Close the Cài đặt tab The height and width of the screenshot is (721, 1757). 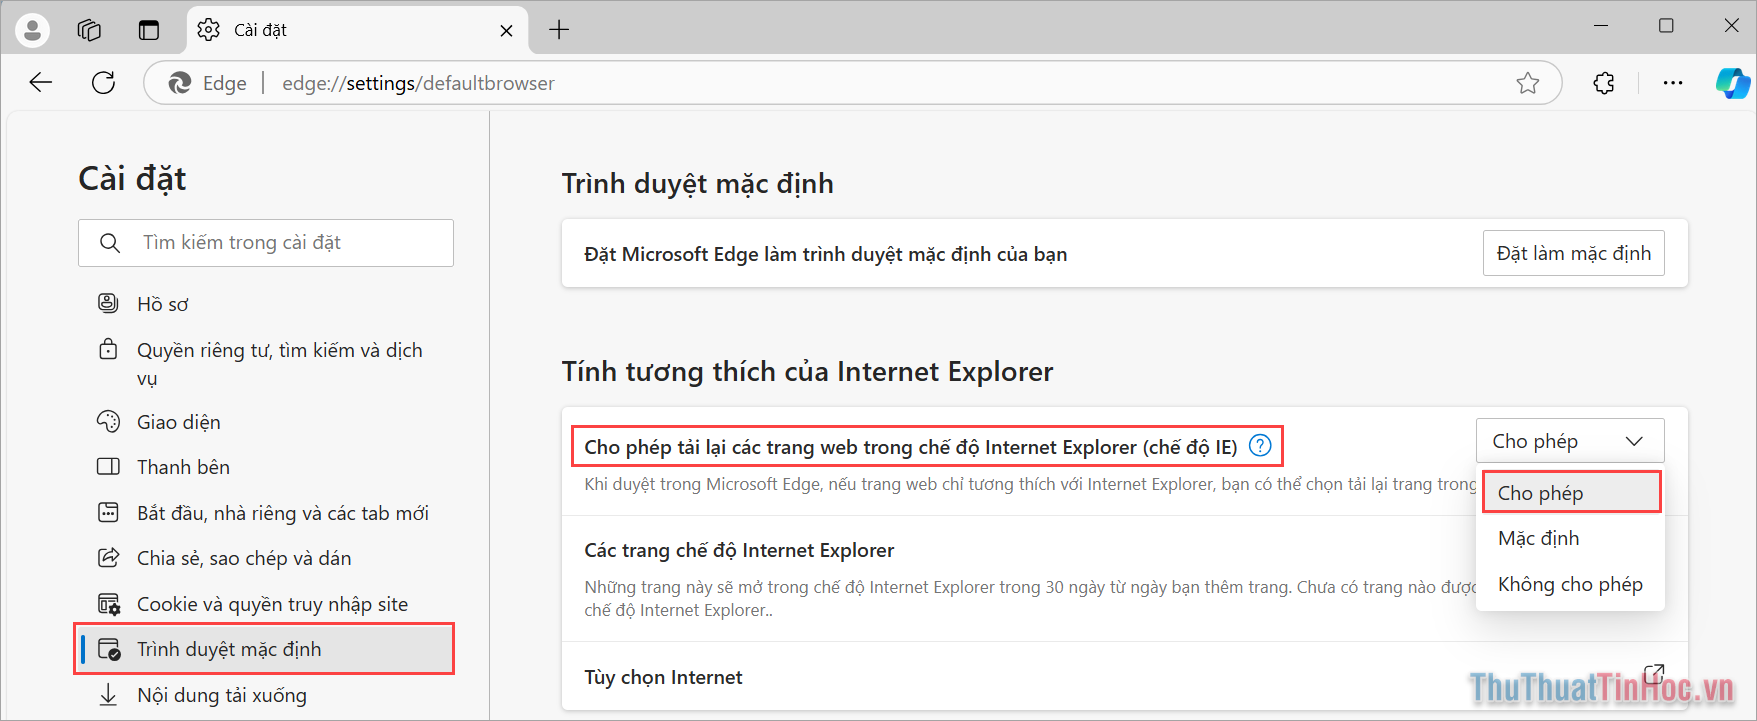coord(506,31)
